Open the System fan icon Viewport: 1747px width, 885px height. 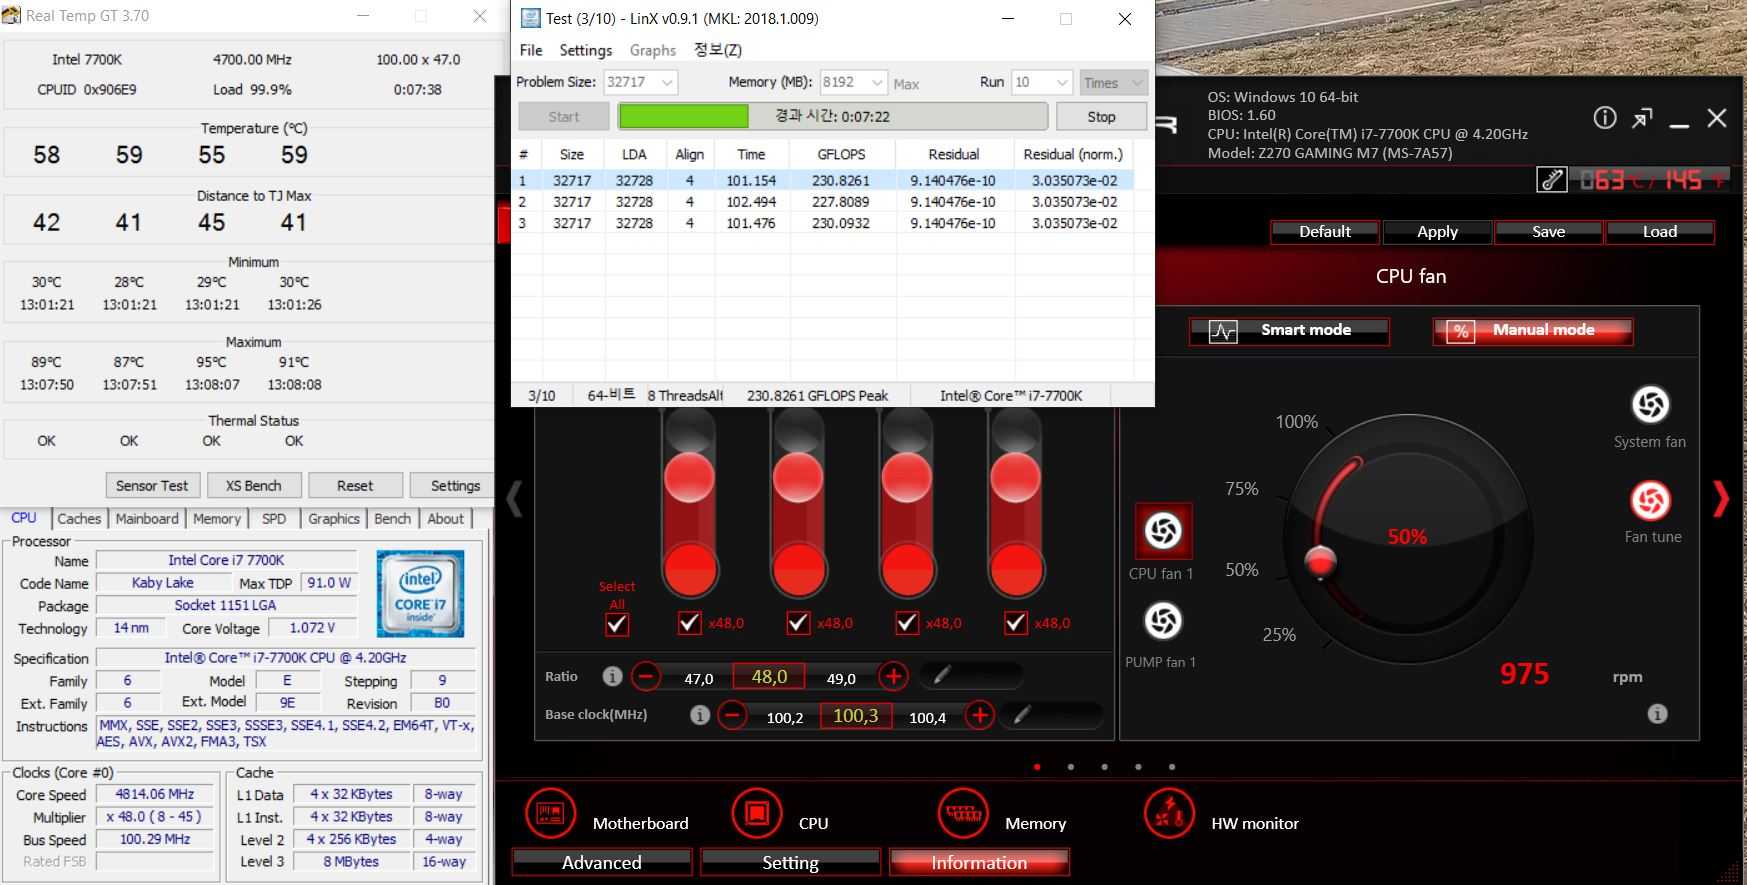pos(1650,405)
